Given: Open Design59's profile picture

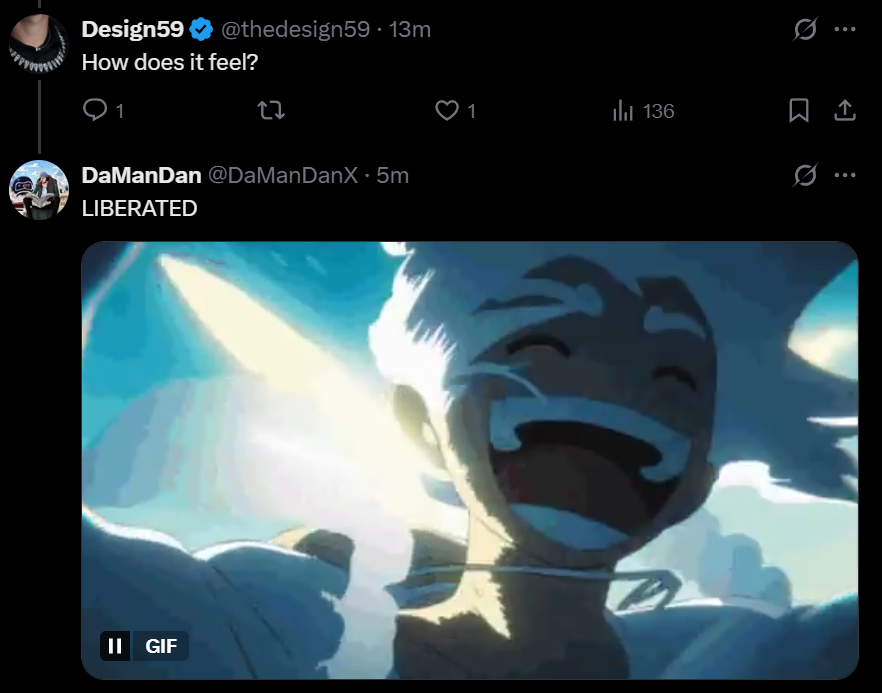Looking at the screenshot, I should 39,44.
